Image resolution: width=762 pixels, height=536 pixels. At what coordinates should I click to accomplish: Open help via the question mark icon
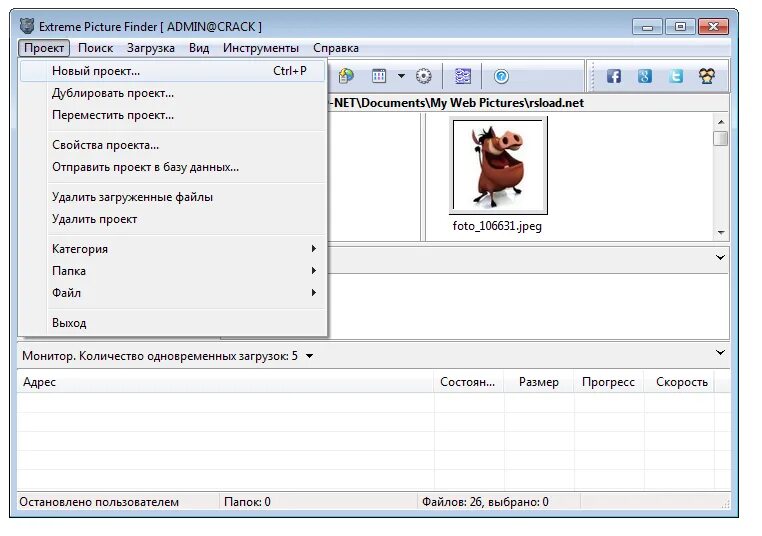502,76
